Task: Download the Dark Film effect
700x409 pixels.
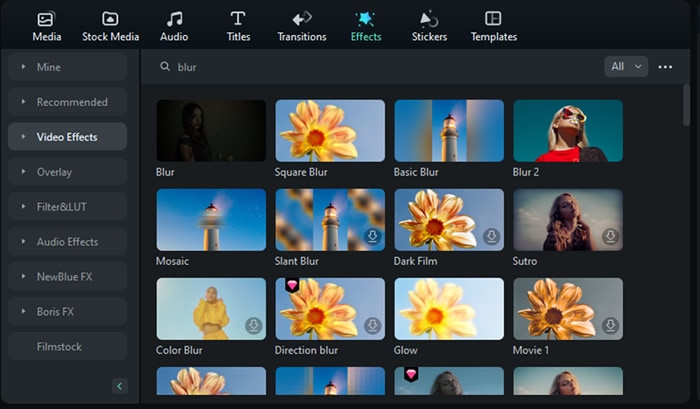Action: [491, 236]
